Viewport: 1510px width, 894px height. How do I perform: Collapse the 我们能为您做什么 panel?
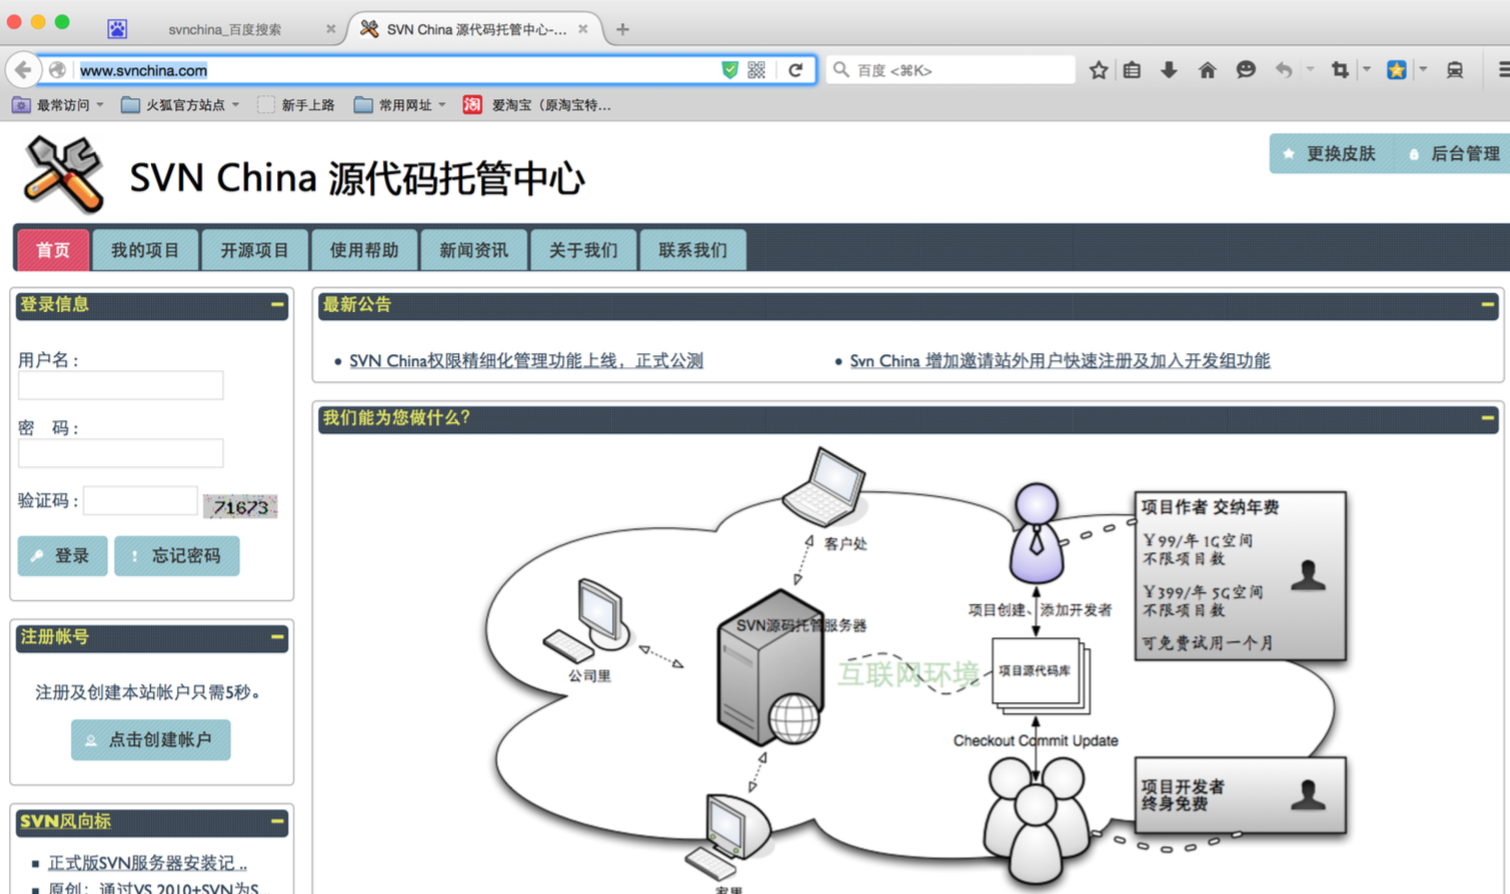pos(1488,417)
